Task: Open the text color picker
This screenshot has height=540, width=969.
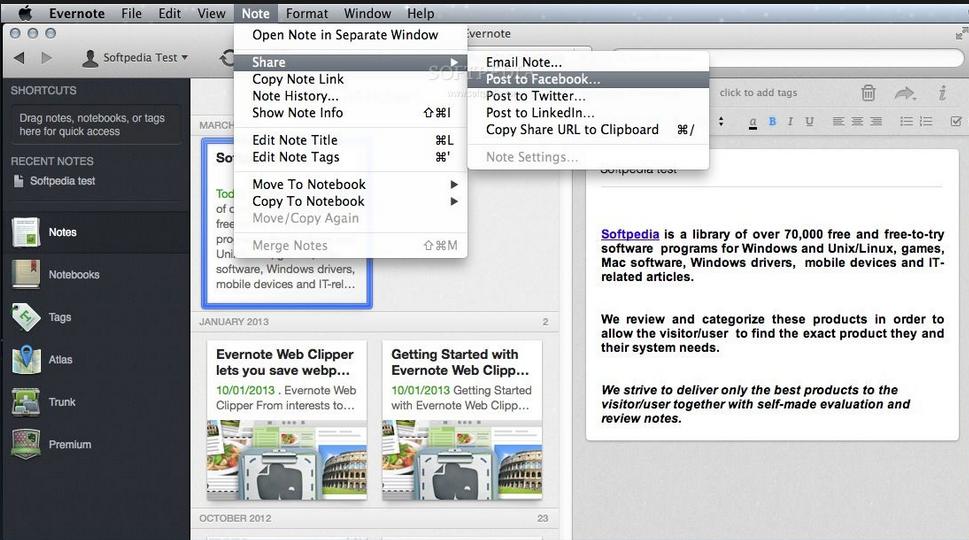Action: coord(752,122)
